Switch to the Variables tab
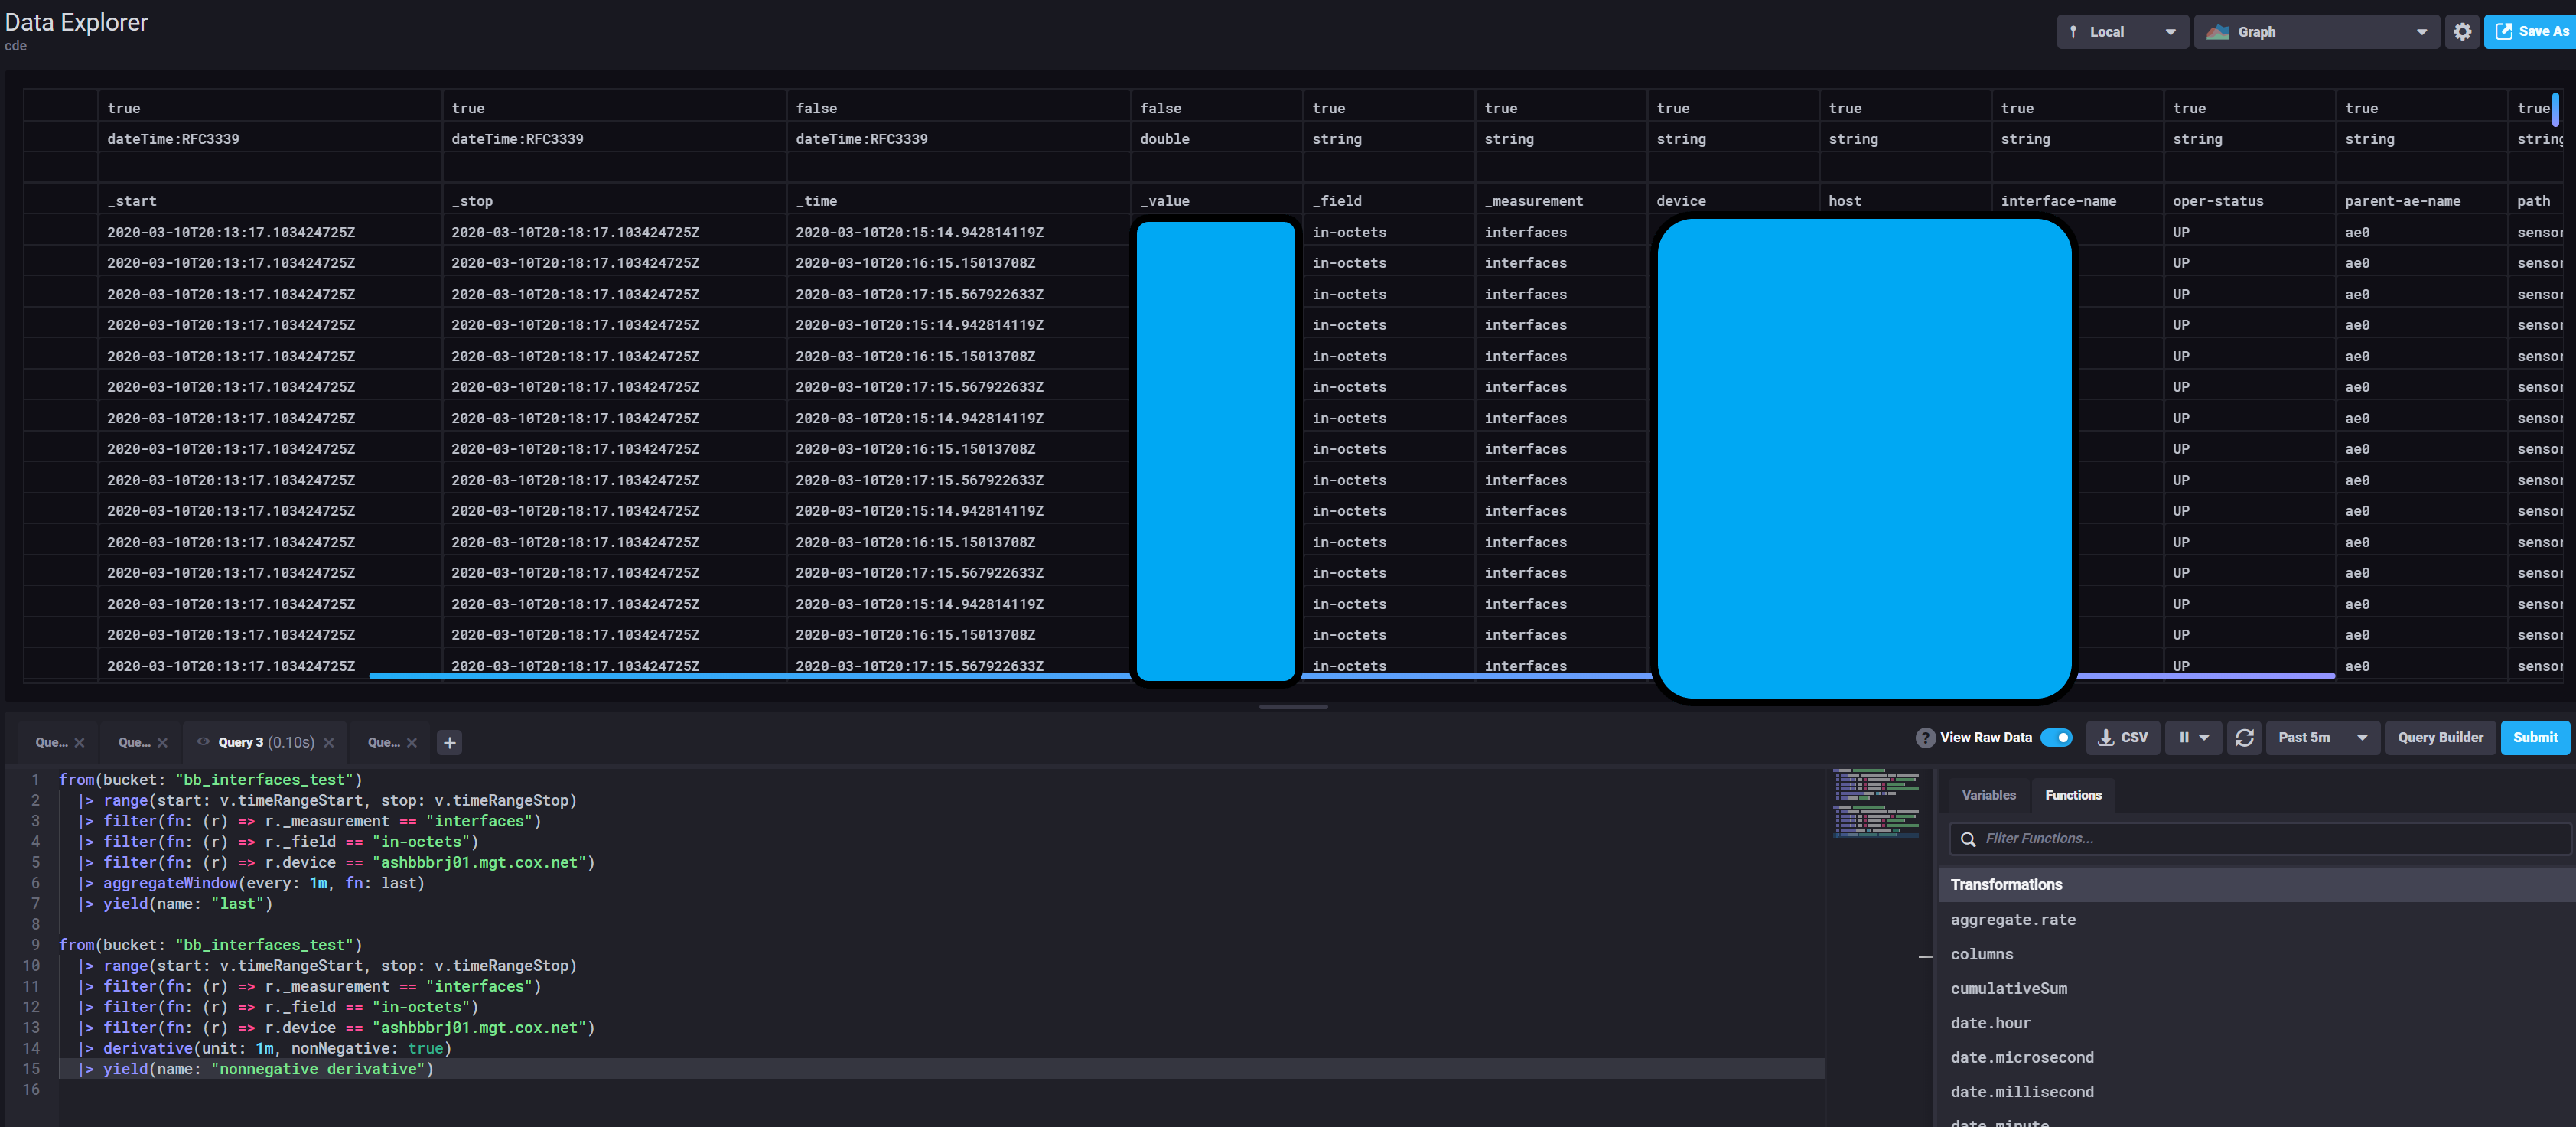This screenshot has width=2576, height=1127. pyautogui.click(x=1988, y=796)
